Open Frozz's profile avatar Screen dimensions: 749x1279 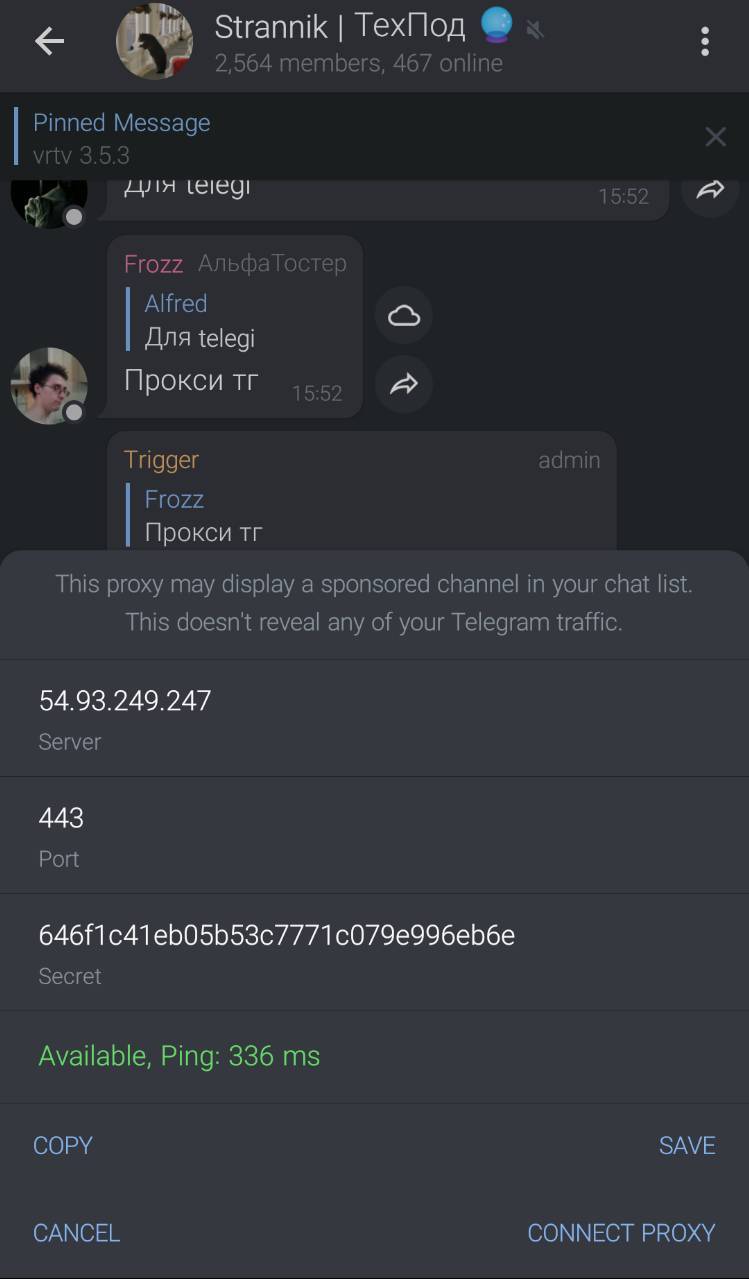click(x=49, y=386)
